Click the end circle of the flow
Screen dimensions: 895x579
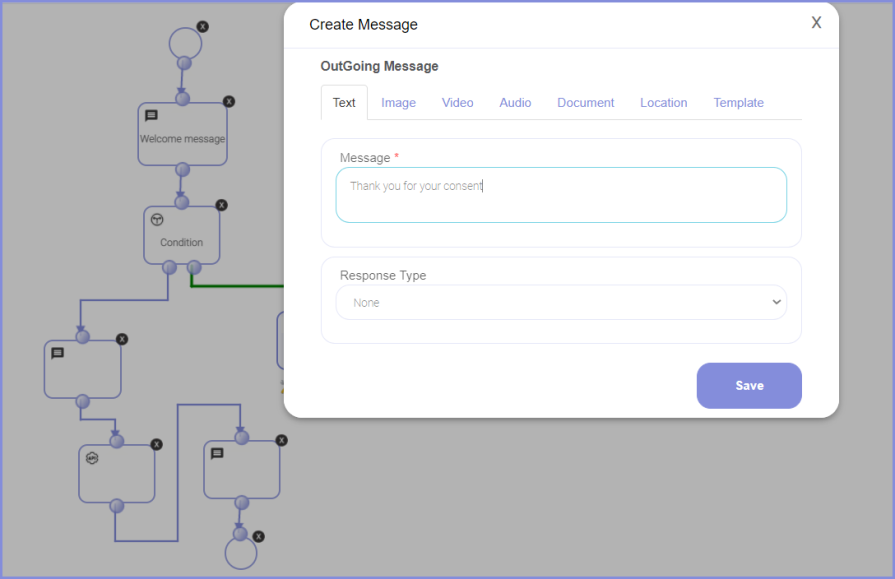coord(241,553)
